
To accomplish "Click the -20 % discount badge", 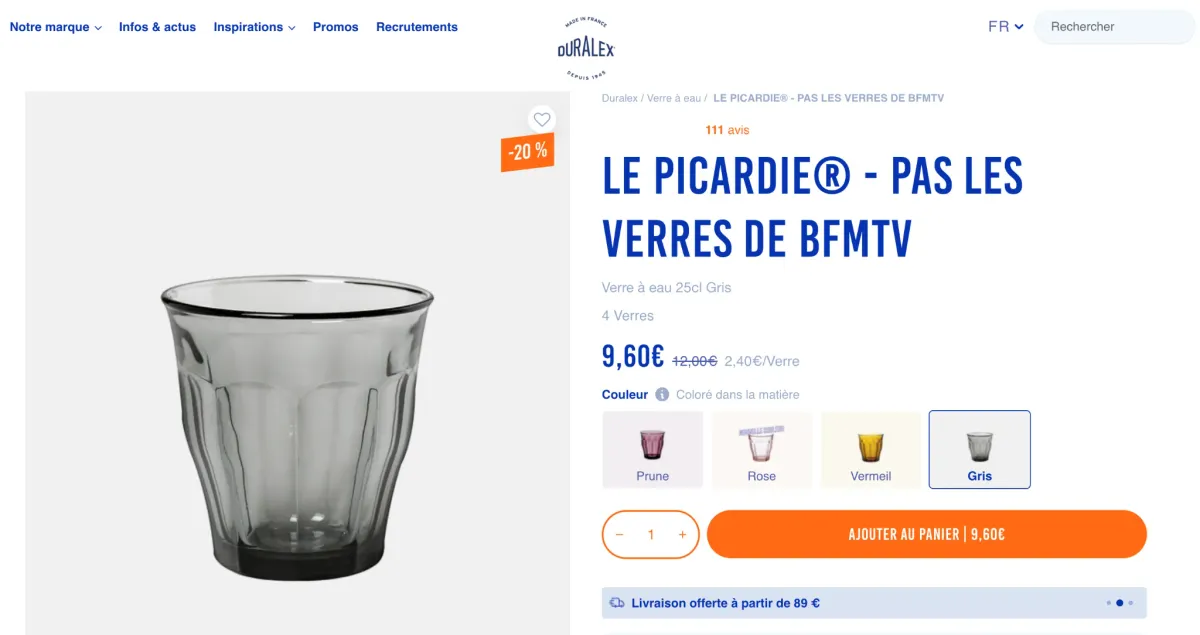I will [527, 152].
